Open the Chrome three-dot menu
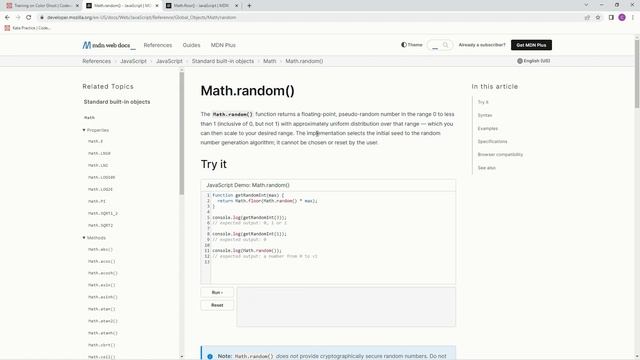This screenshot has width=640, height=360. (x=633, y=18)
